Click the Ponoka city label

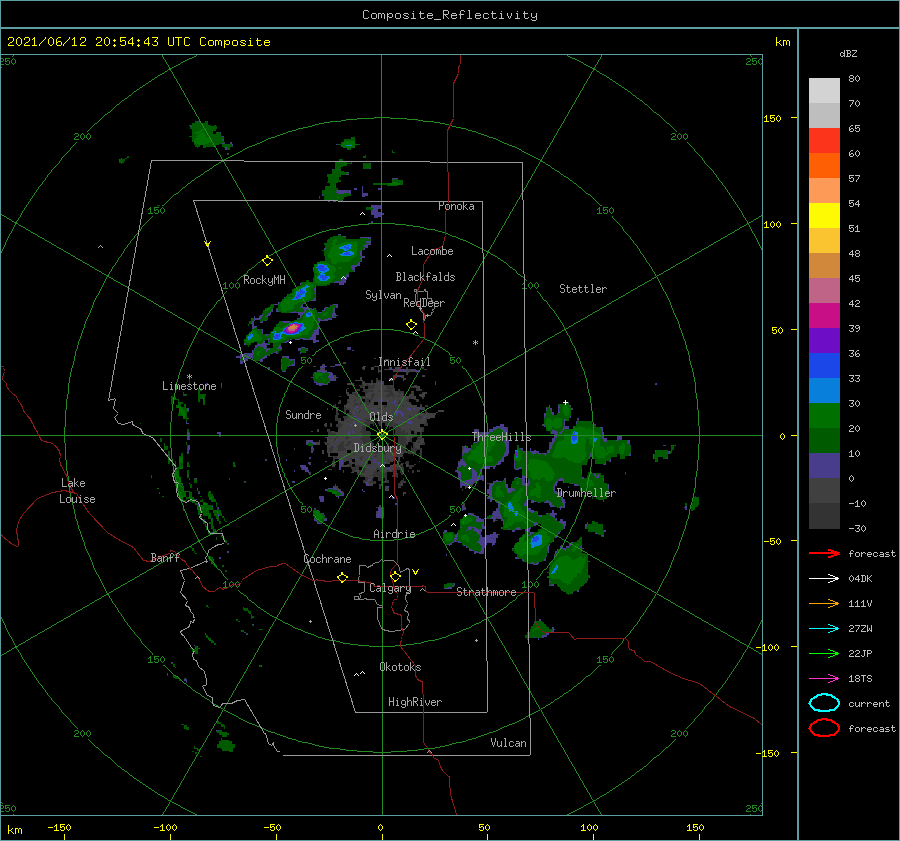pos(456,206)
